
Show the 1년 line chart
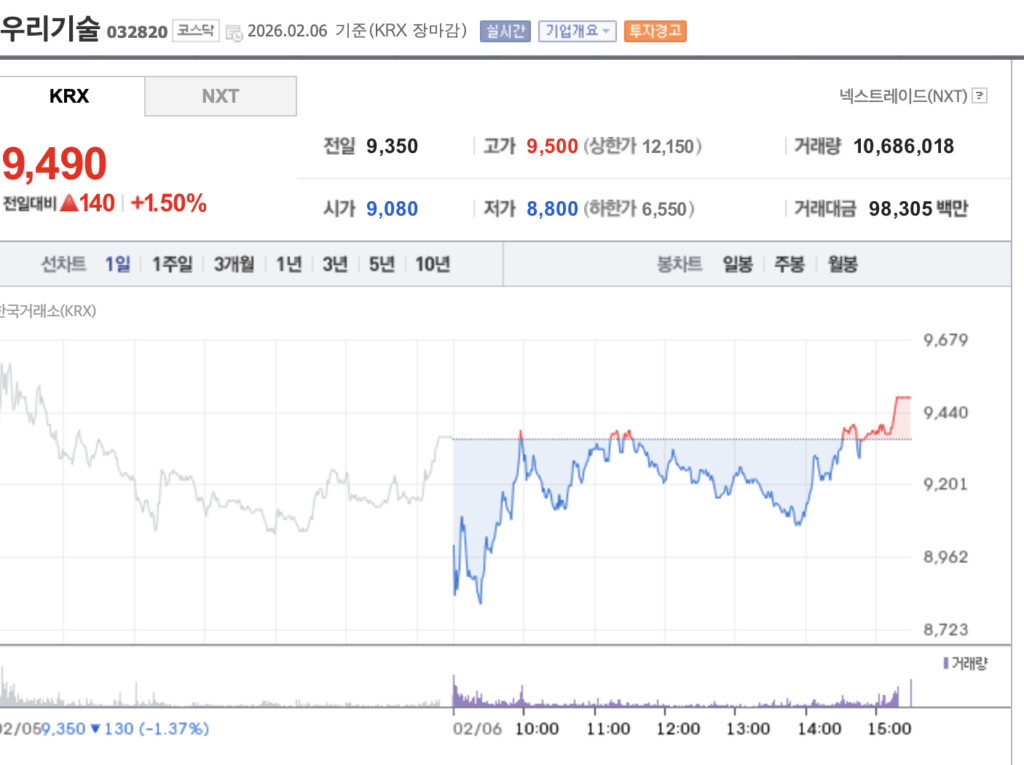289,264
